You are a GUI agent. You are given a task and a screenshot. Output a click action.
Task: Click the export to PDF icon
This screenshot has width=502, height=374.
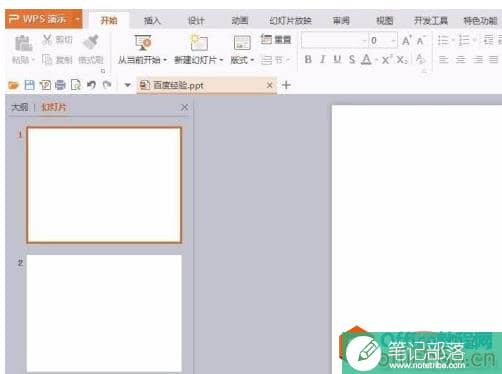point(45,85)
